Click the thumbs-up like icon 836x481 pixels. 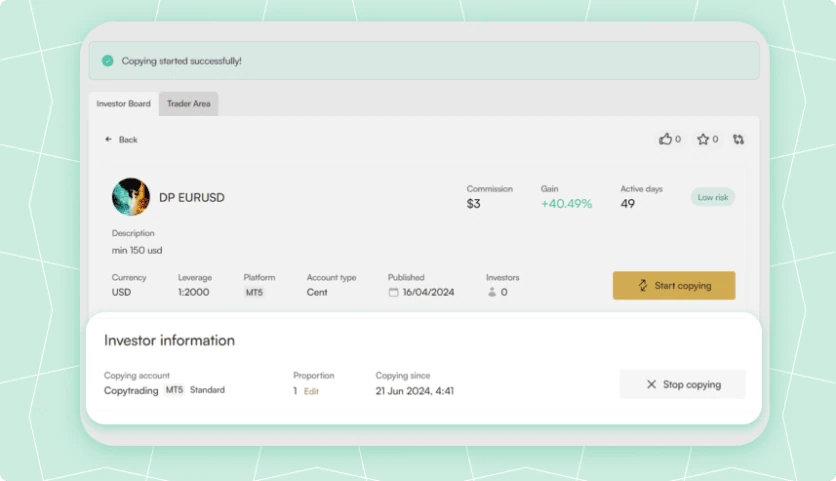coord(665,139)
